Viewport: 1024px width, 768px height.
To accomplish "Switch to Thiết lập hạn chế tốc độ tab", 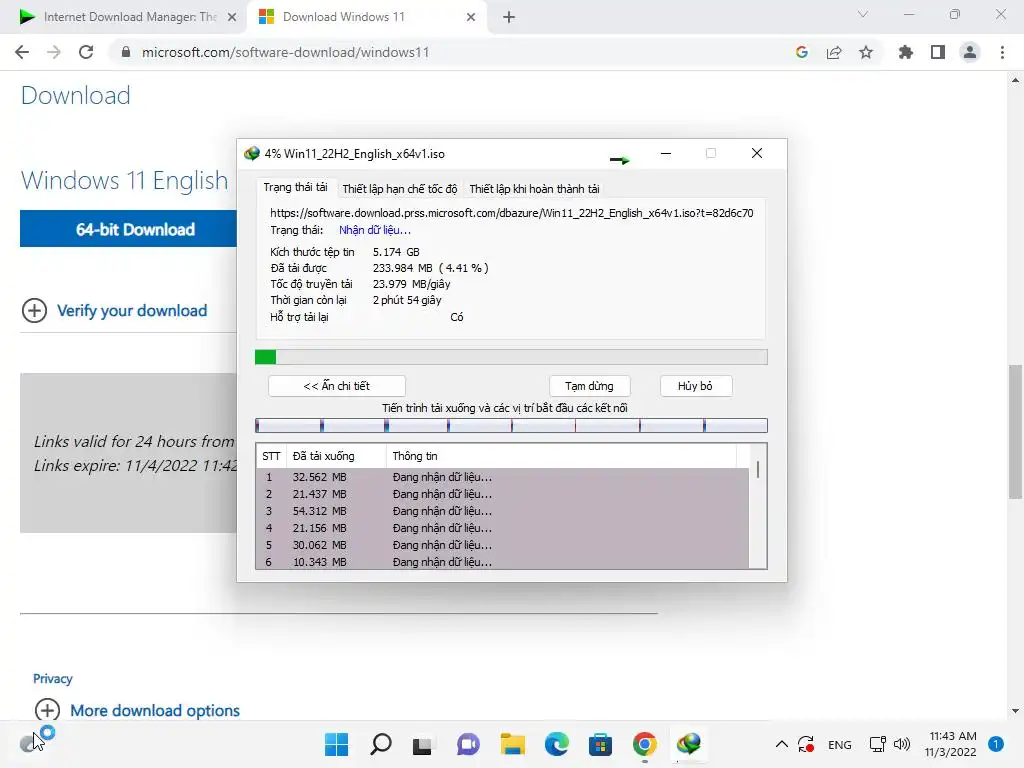I will (x=400, y=189).
